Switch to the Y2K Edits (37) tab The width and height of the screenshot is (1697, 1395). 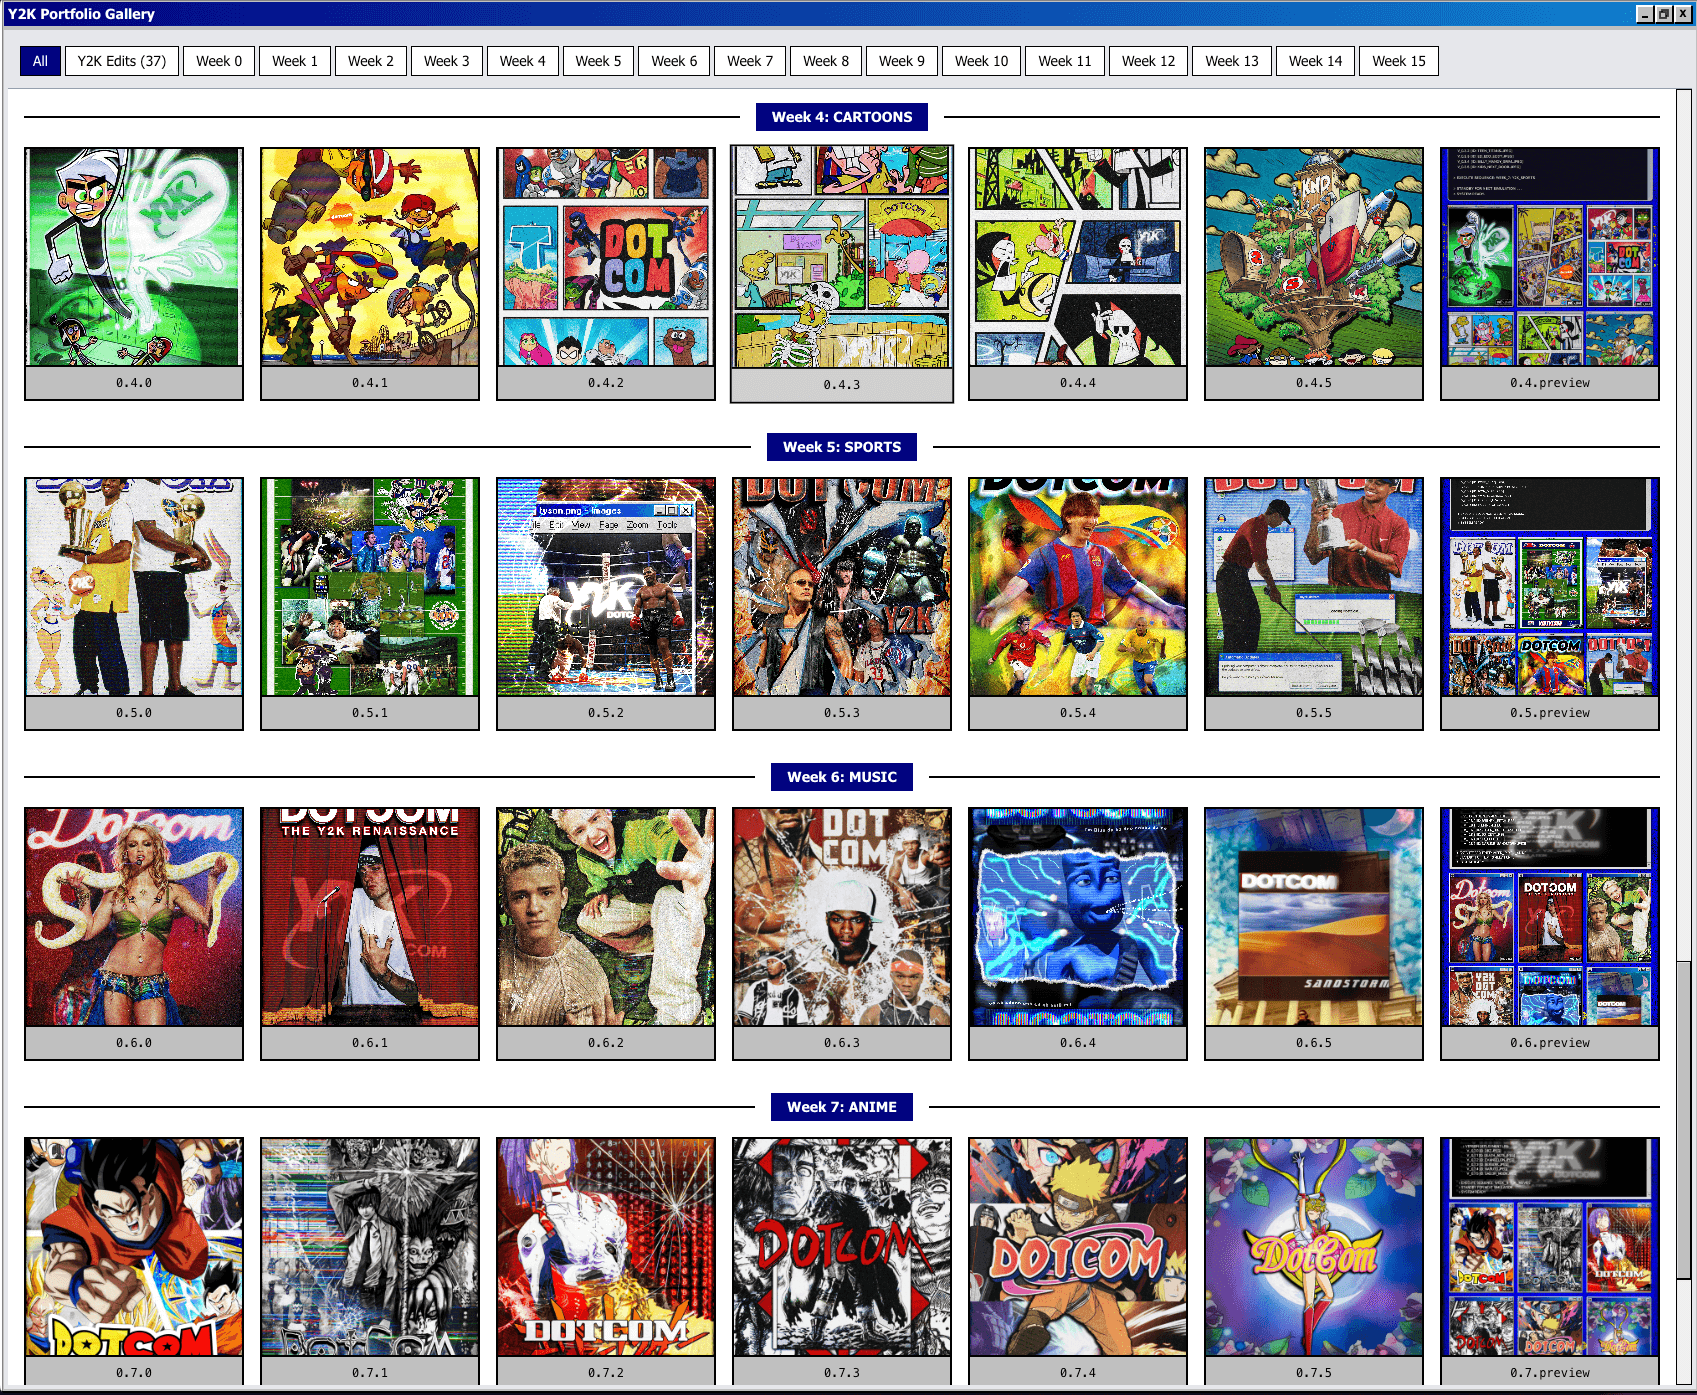tap(121, 61)
